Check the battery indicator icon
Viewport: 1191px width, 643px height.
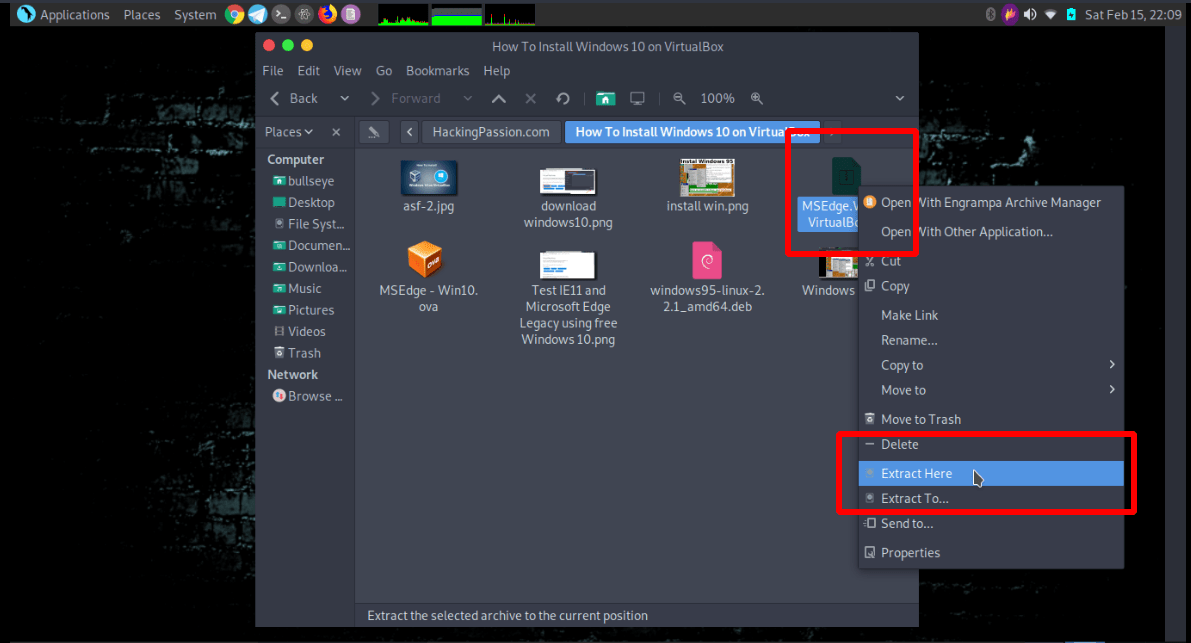[x=1071, y=14]
